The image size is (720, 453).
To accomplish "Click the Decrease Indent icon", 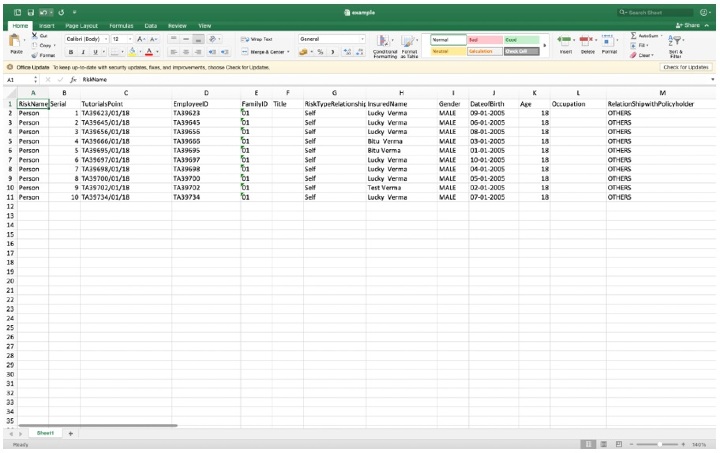I will 212,52.
